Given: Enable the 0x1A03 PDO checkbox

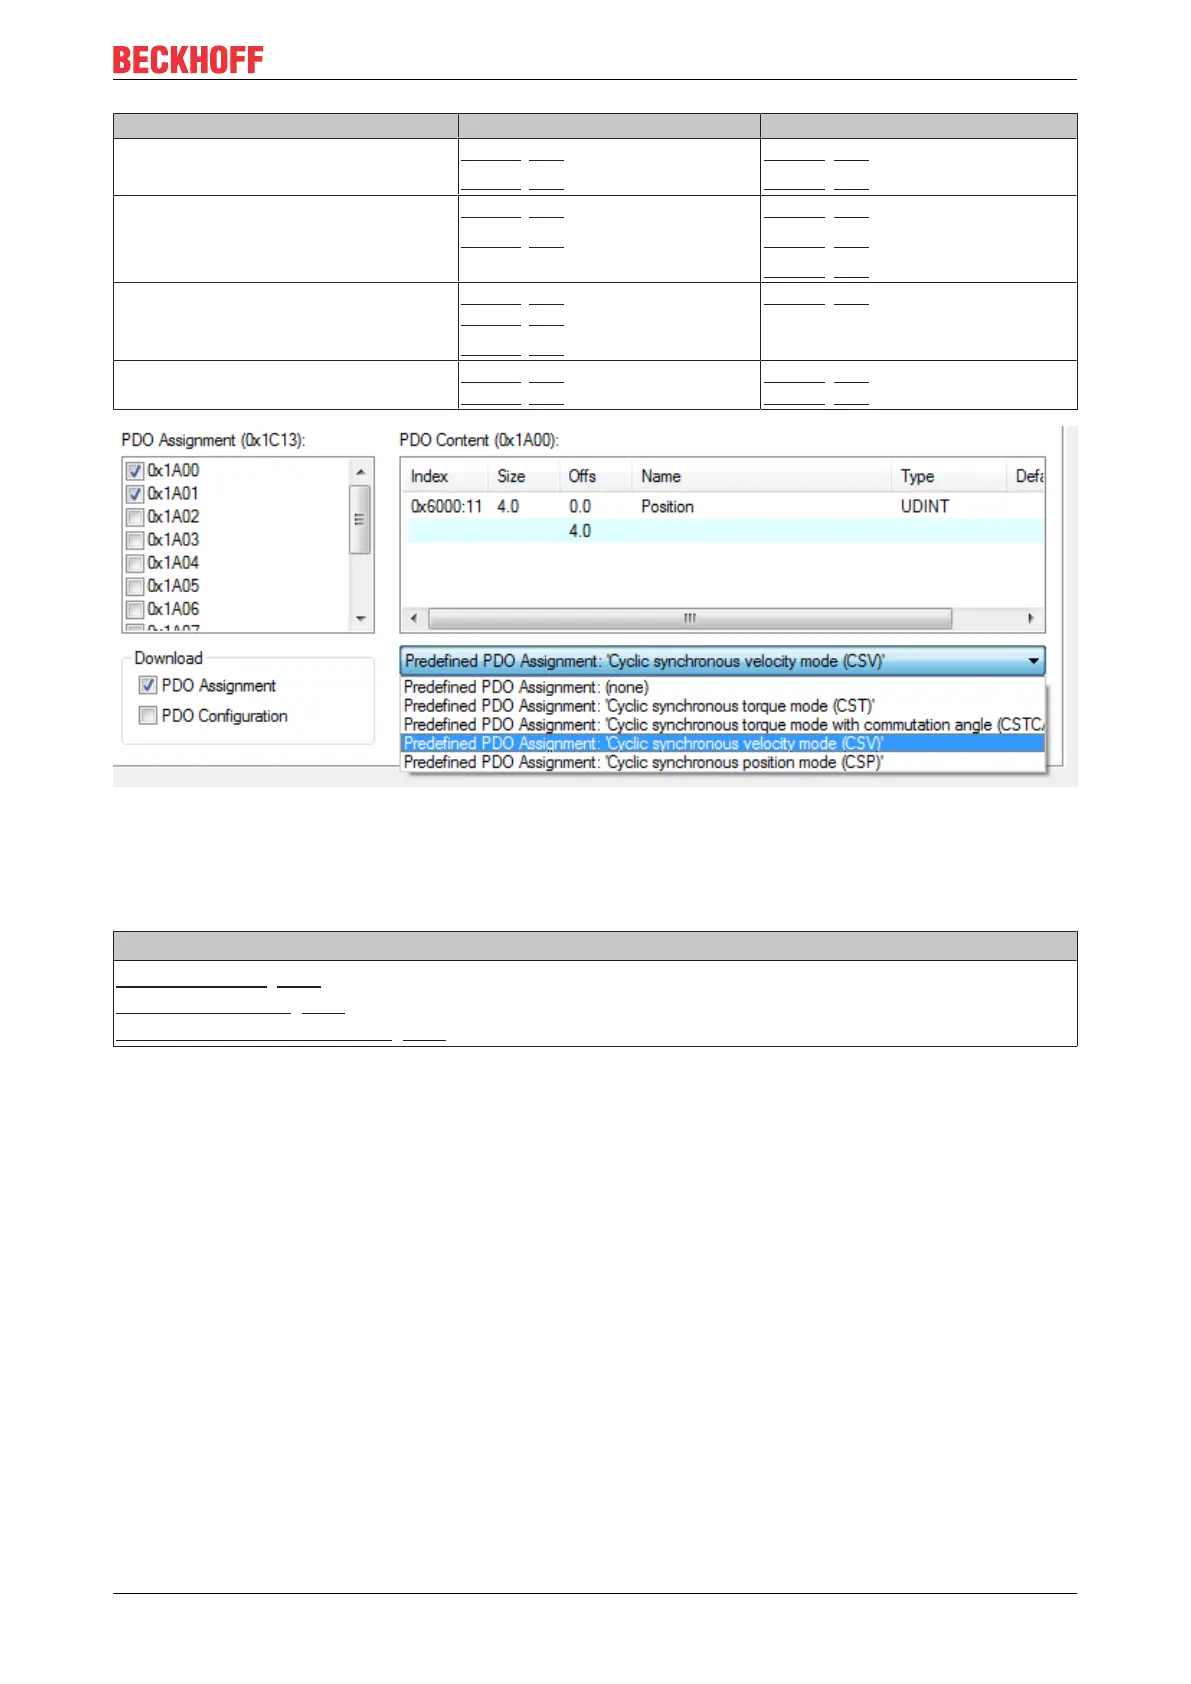Looking at the screenshot, I should (x=135, y=539).
